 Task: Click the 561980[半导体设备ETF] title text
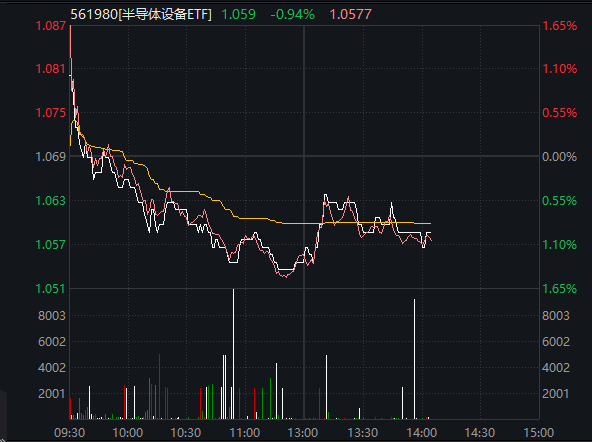141,14
